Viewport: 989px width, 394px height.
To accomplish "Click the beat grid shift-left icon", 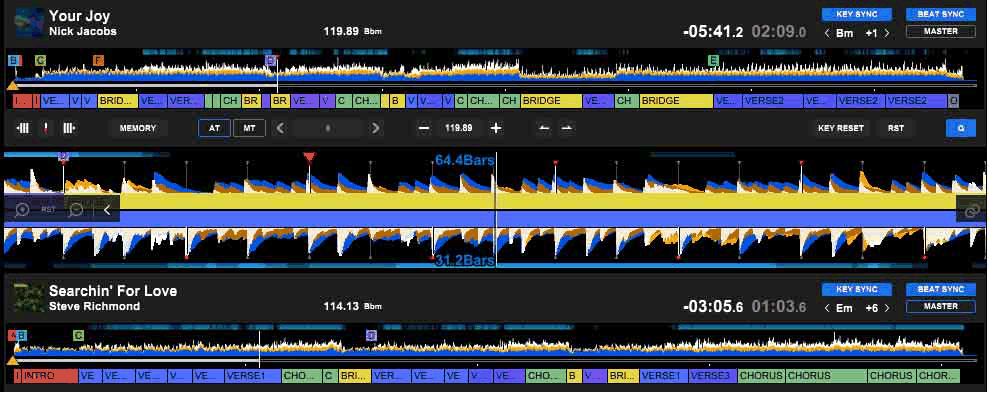I will pos(23,128).
